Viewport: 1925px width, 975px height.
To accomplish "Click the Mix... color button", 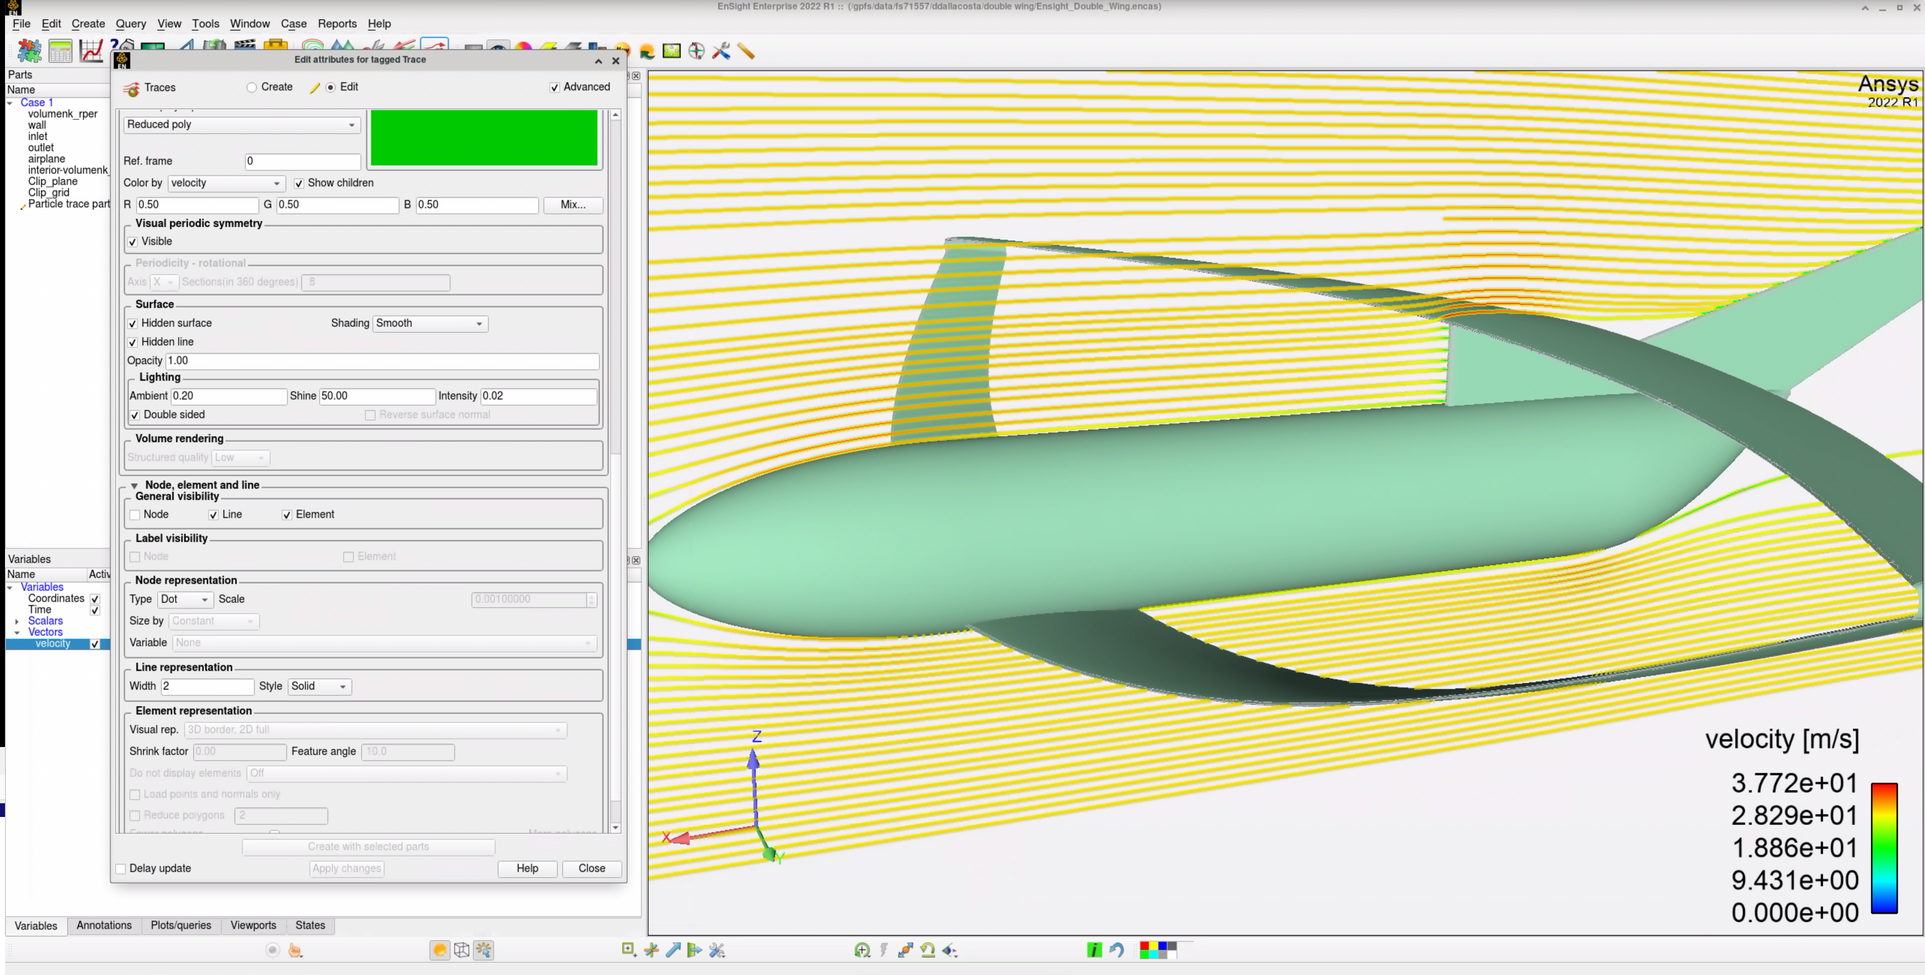I will (573, 205).
